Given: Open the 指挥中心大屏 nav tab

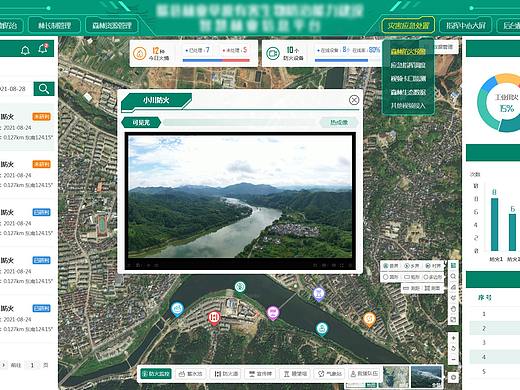Looking at the screenshot, I should click(466, 25).
